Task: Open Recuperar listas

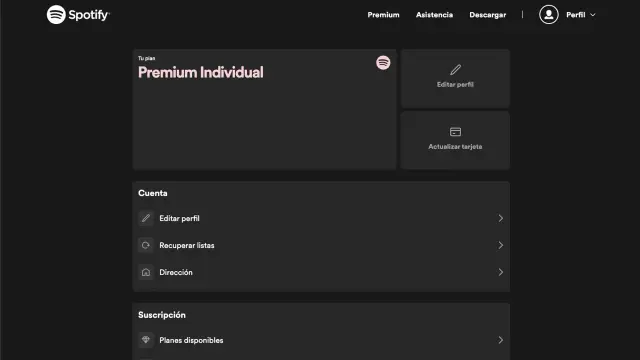Action: point(321,245)
